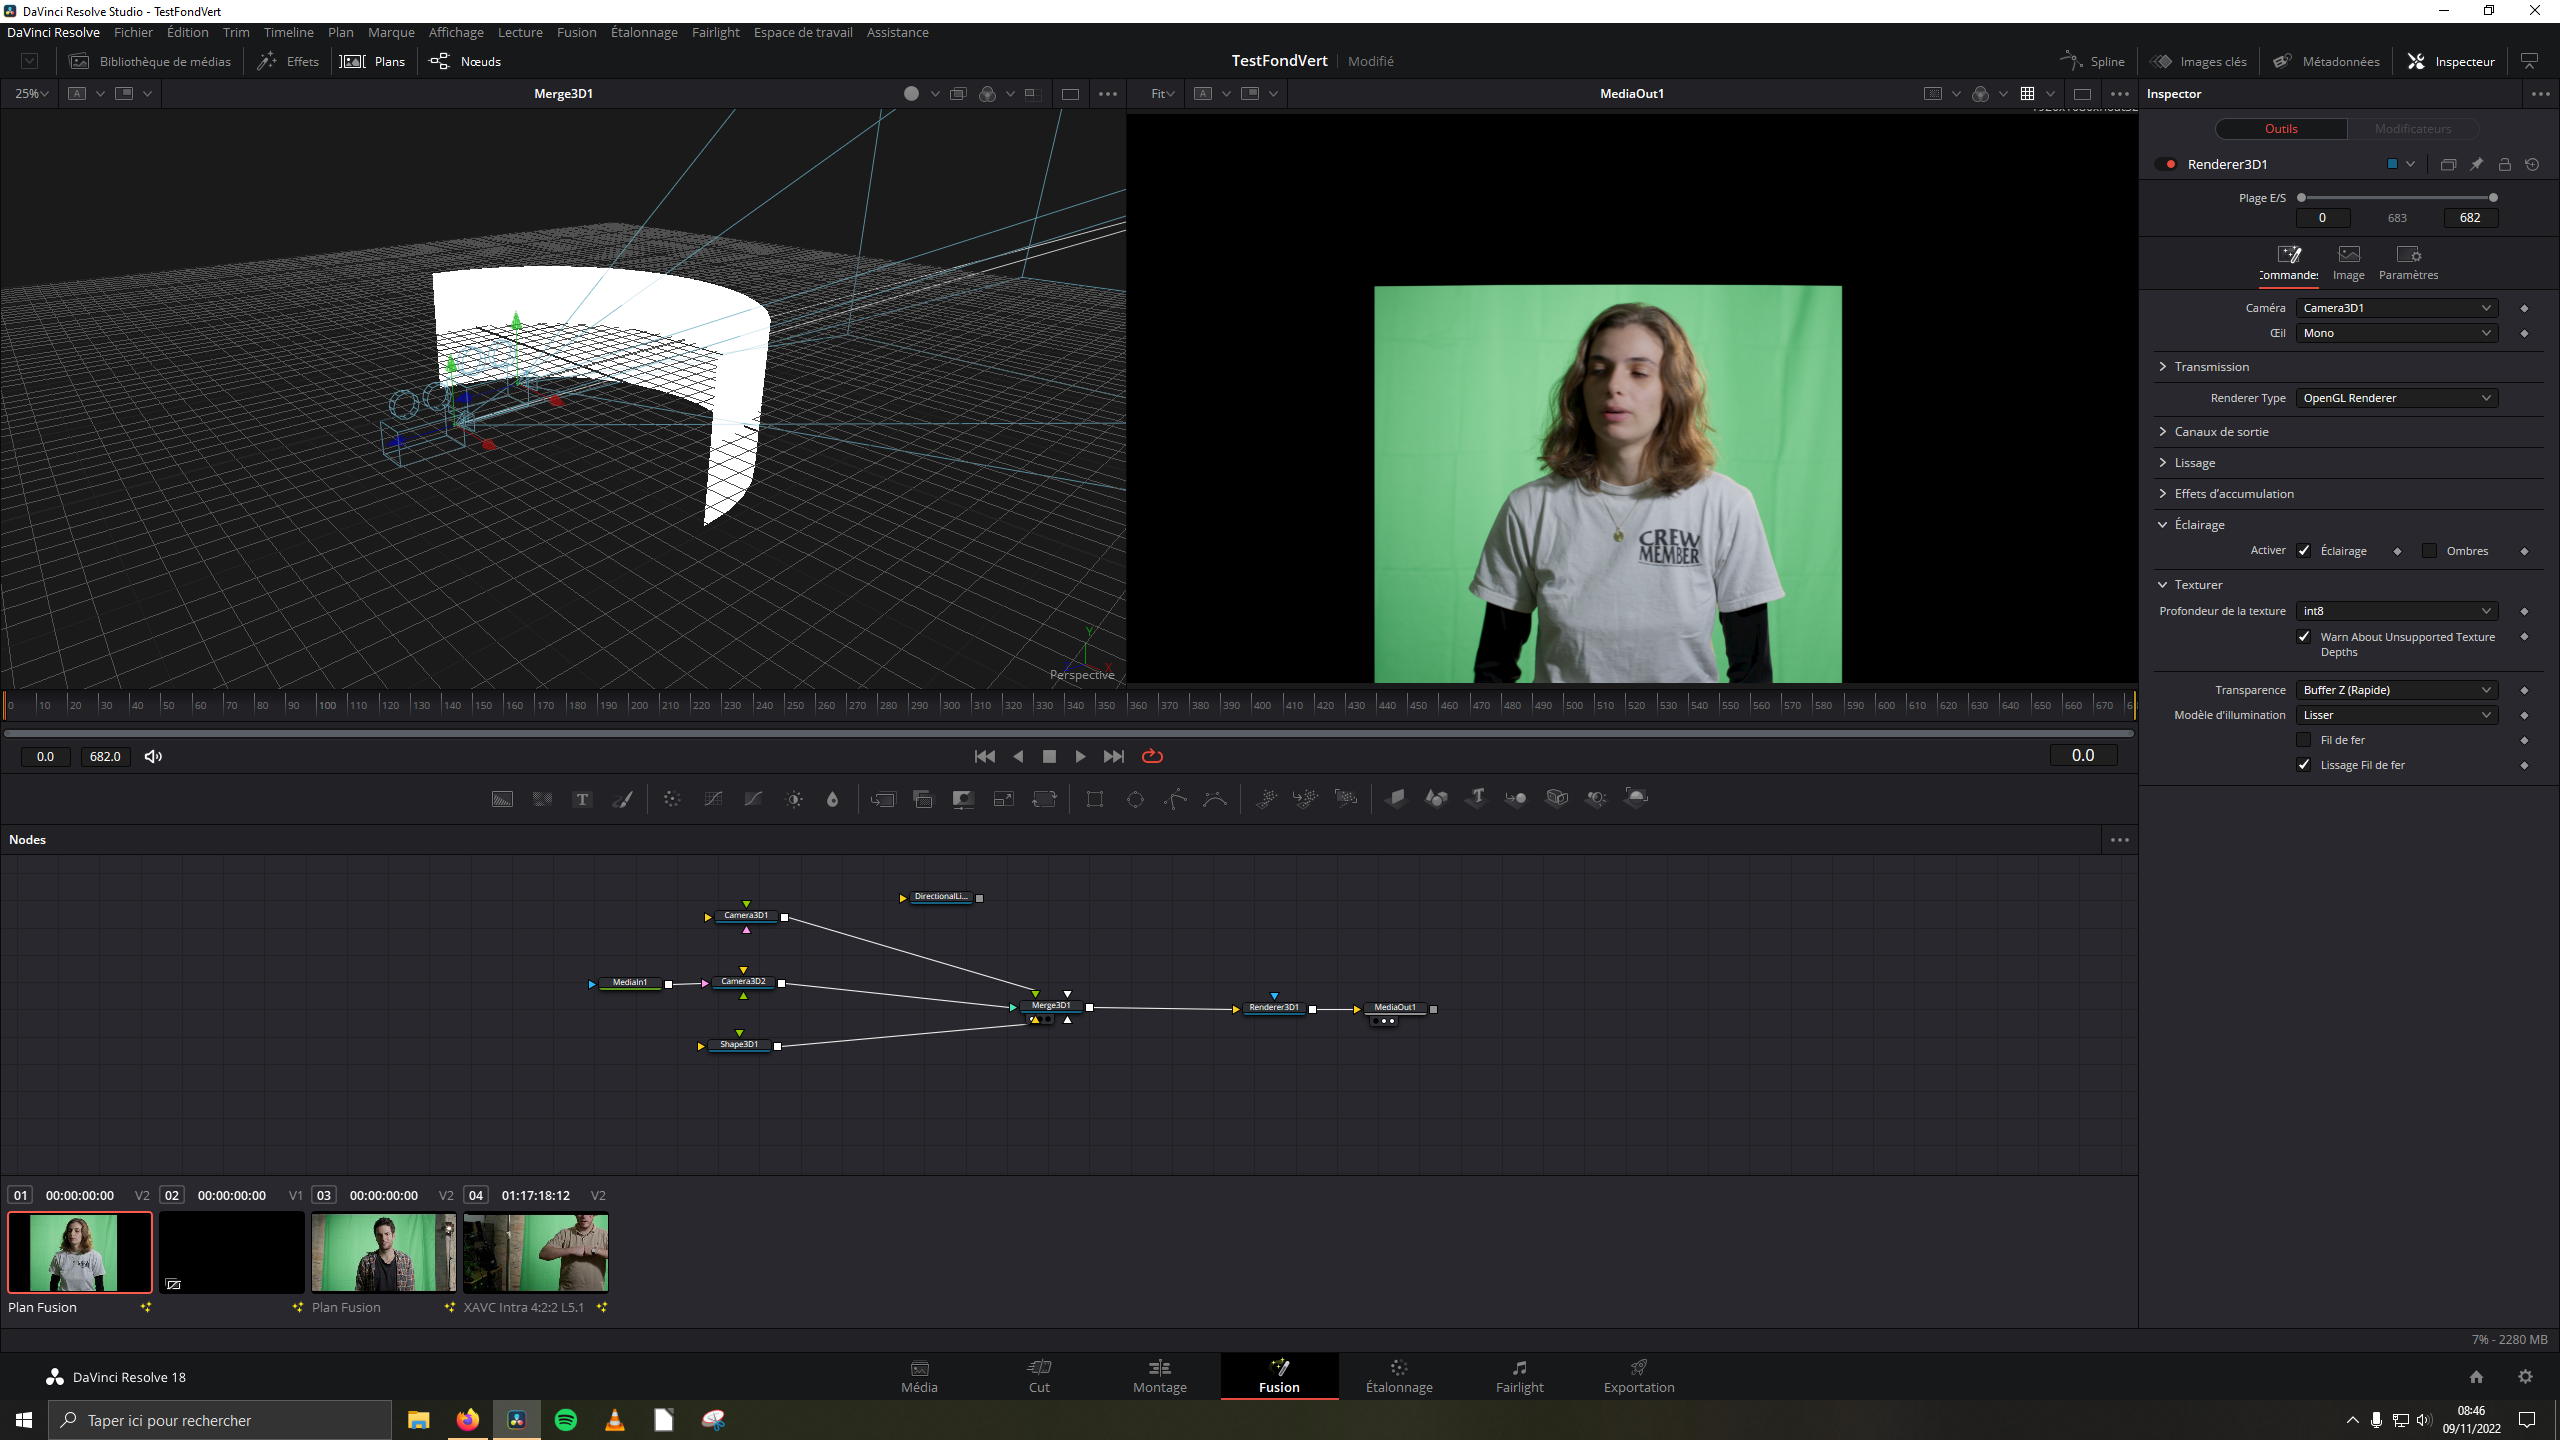The image size is (2560, 1440).
Task: Switch to the Étalonnage page tab
Action: (x=1399, y=1376)
